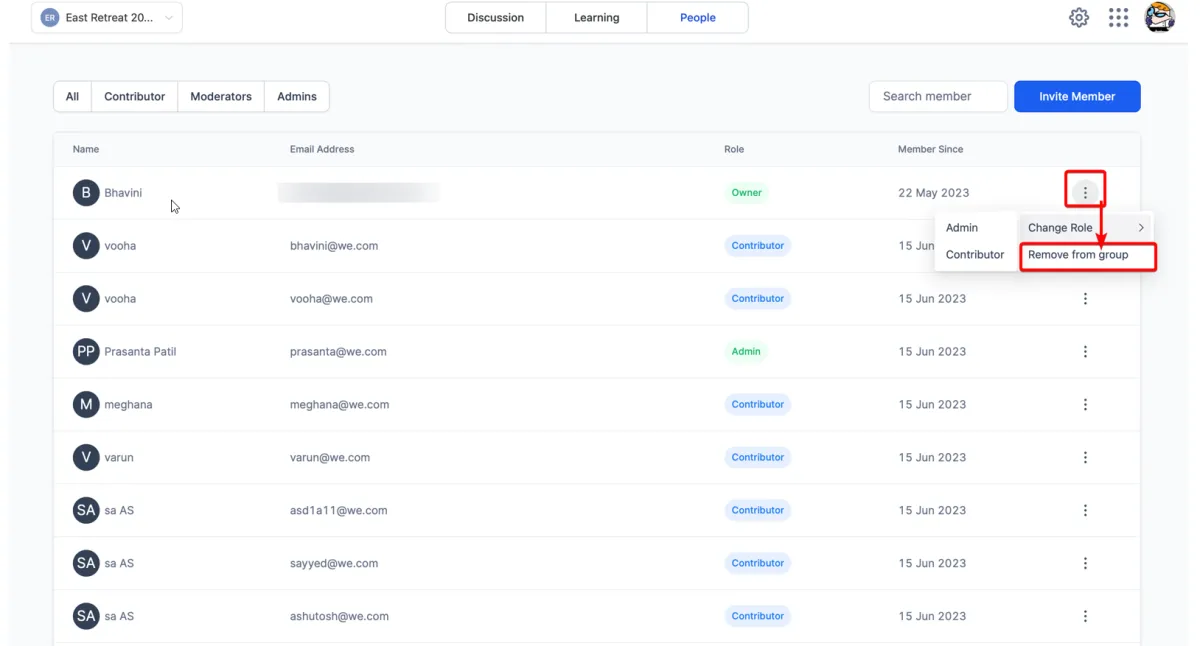
Task: Open three-dot menu for vooha@we.com row
Action: click(1085, 299)
